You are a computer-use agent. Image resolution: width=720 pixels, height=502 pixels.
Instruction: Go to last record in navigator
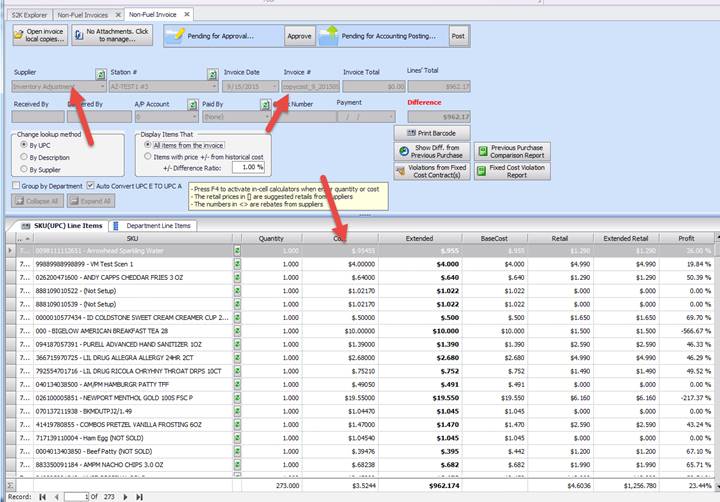pyautogui.click(x=139, y=496)
